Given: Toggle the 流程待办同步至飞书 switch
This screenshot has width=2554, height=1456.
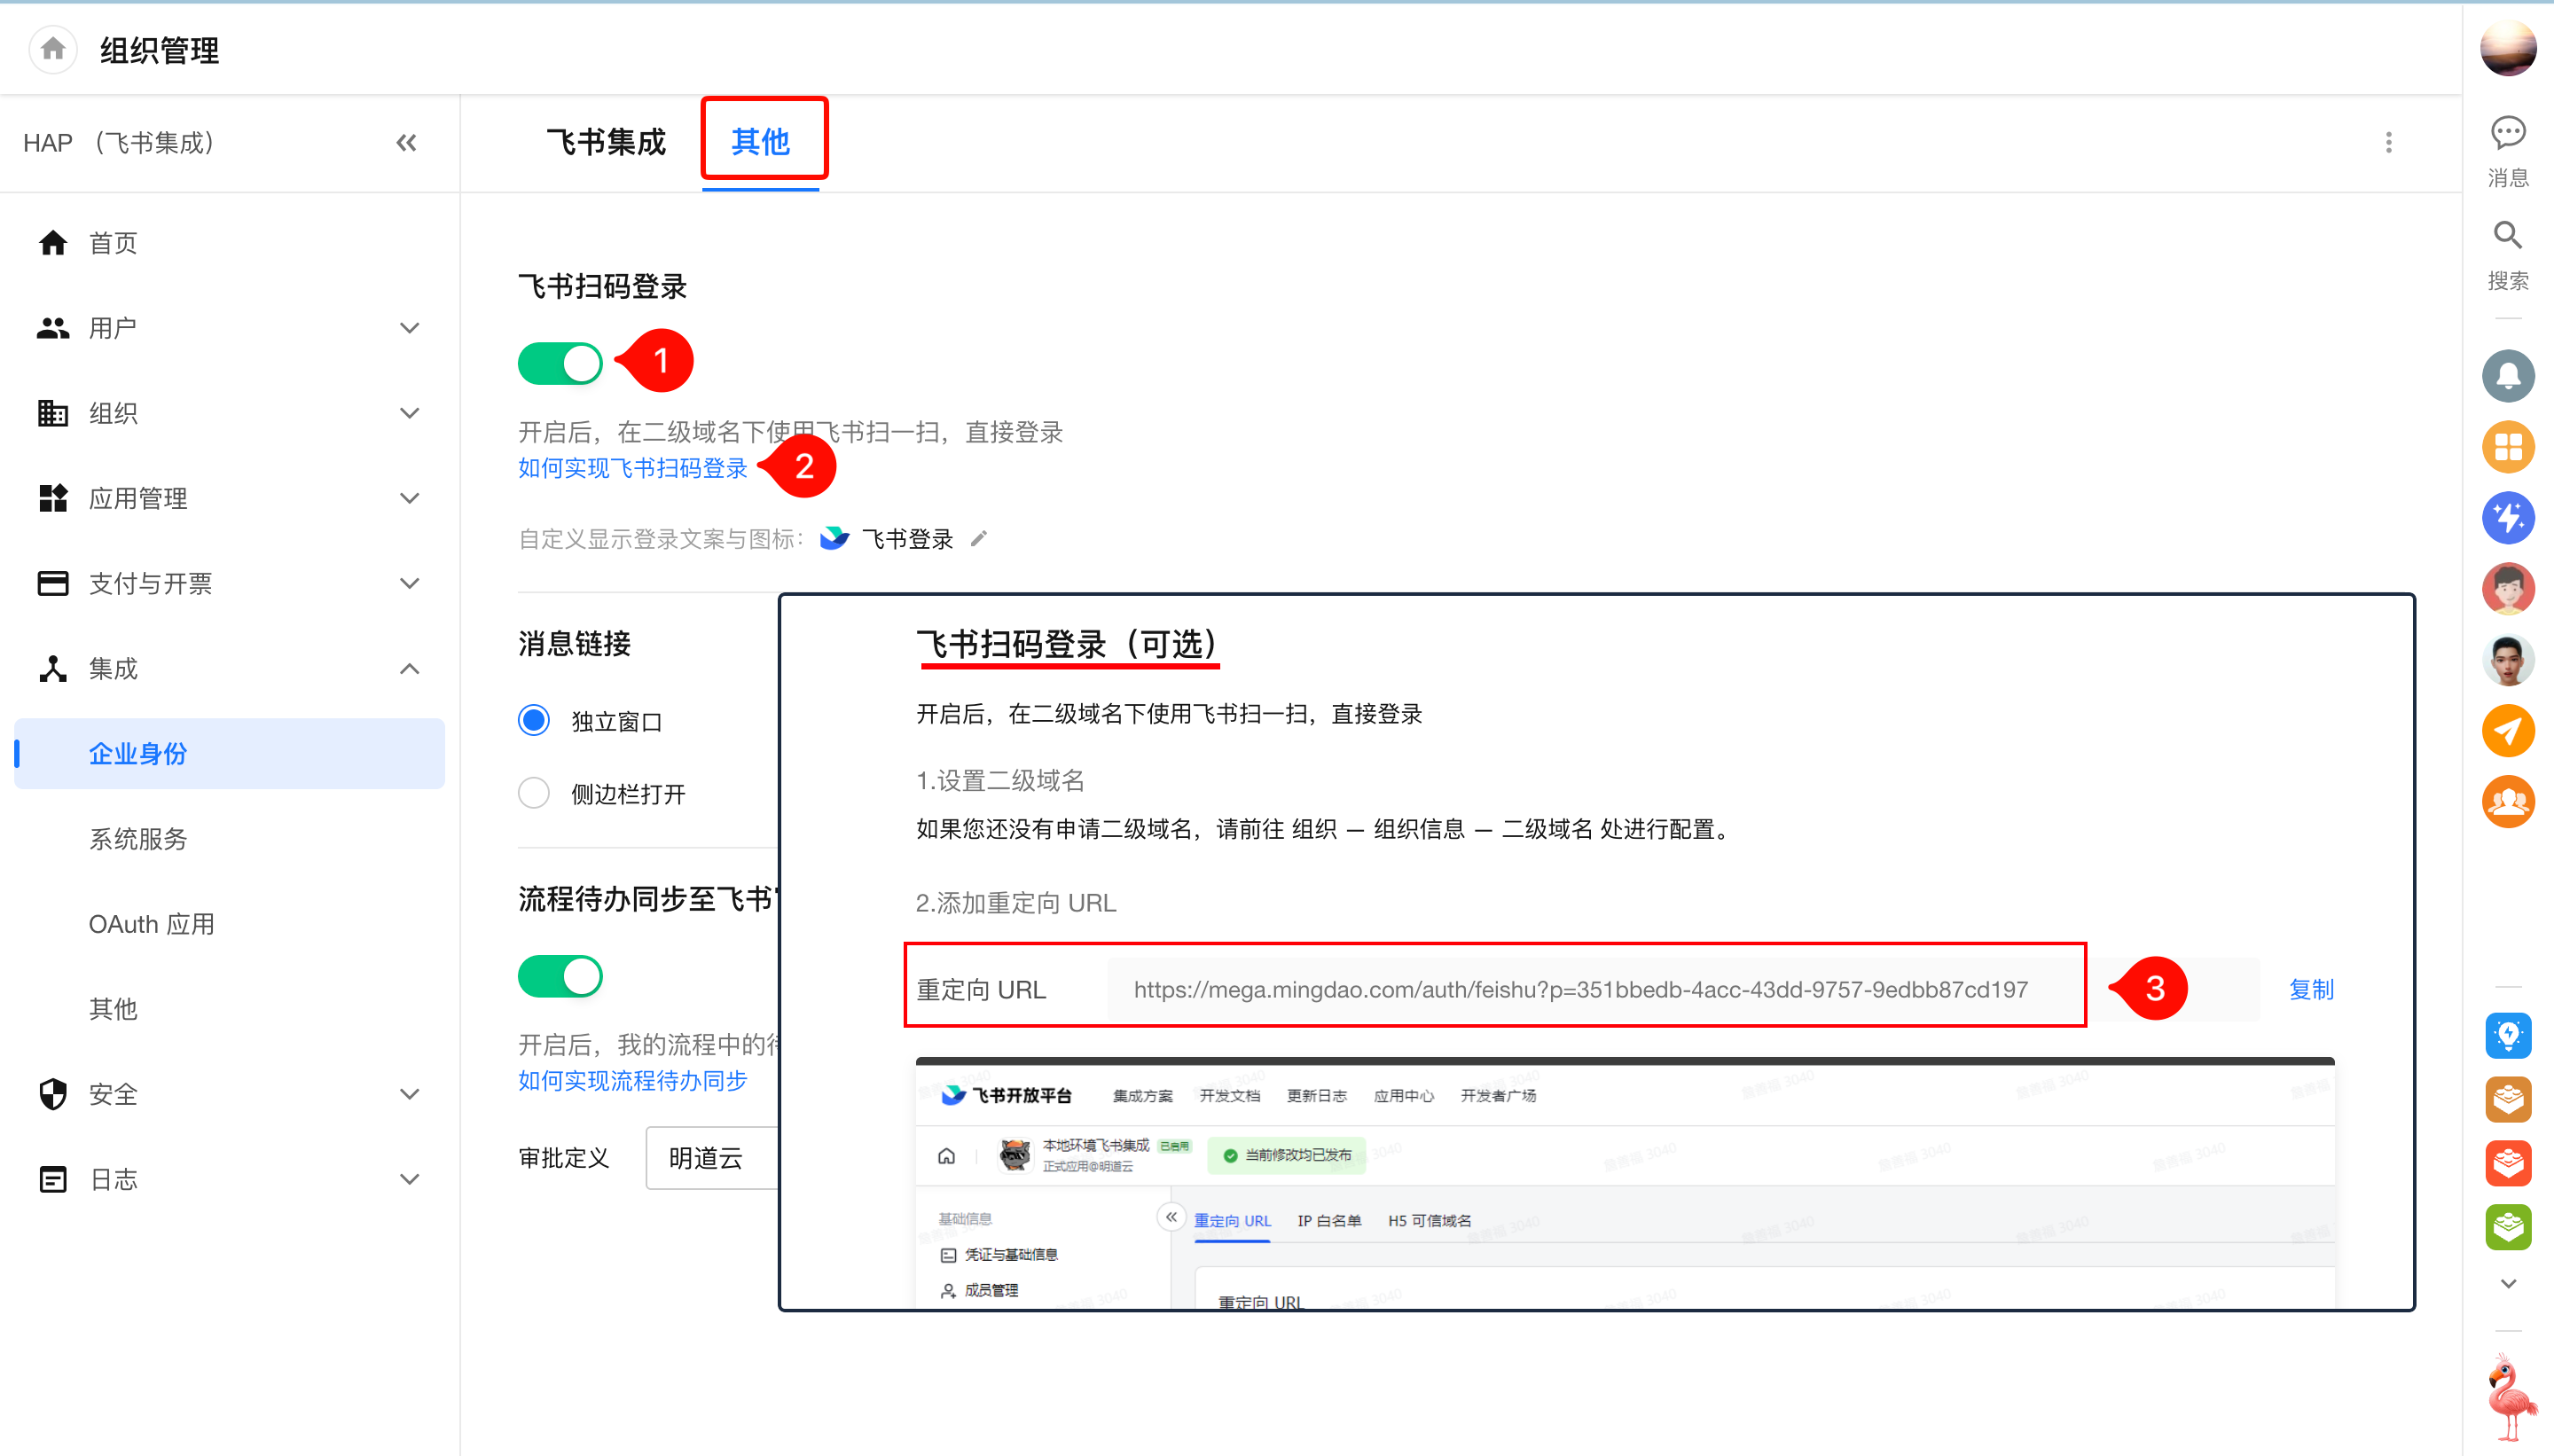Looking at the screenshot, I should click(560, 975).
